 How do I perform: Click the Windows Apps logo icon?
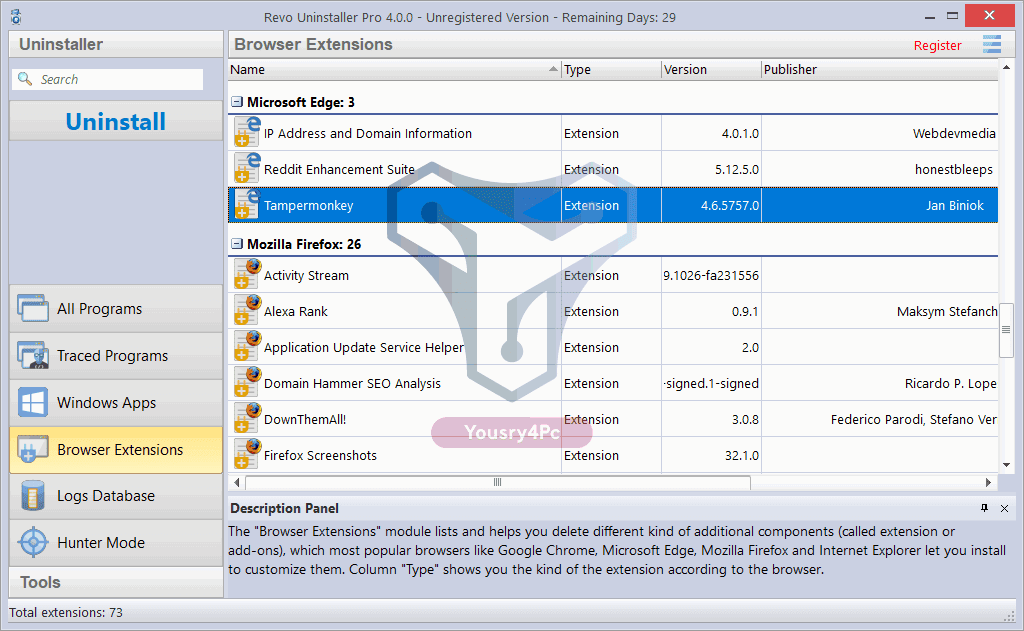33,402
